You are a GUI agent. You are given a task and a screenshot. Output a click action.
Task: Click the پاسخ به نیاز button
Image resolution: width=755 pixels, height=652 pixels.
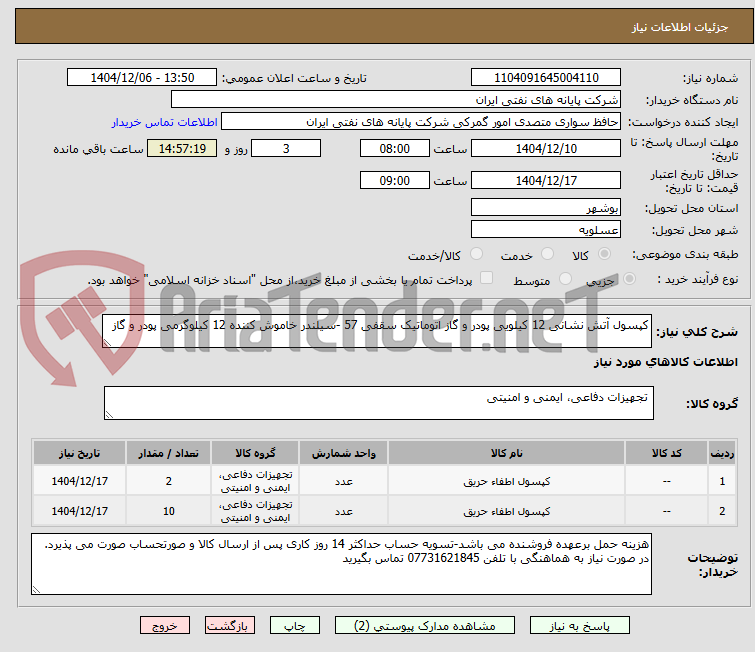(x=580, y=626)
